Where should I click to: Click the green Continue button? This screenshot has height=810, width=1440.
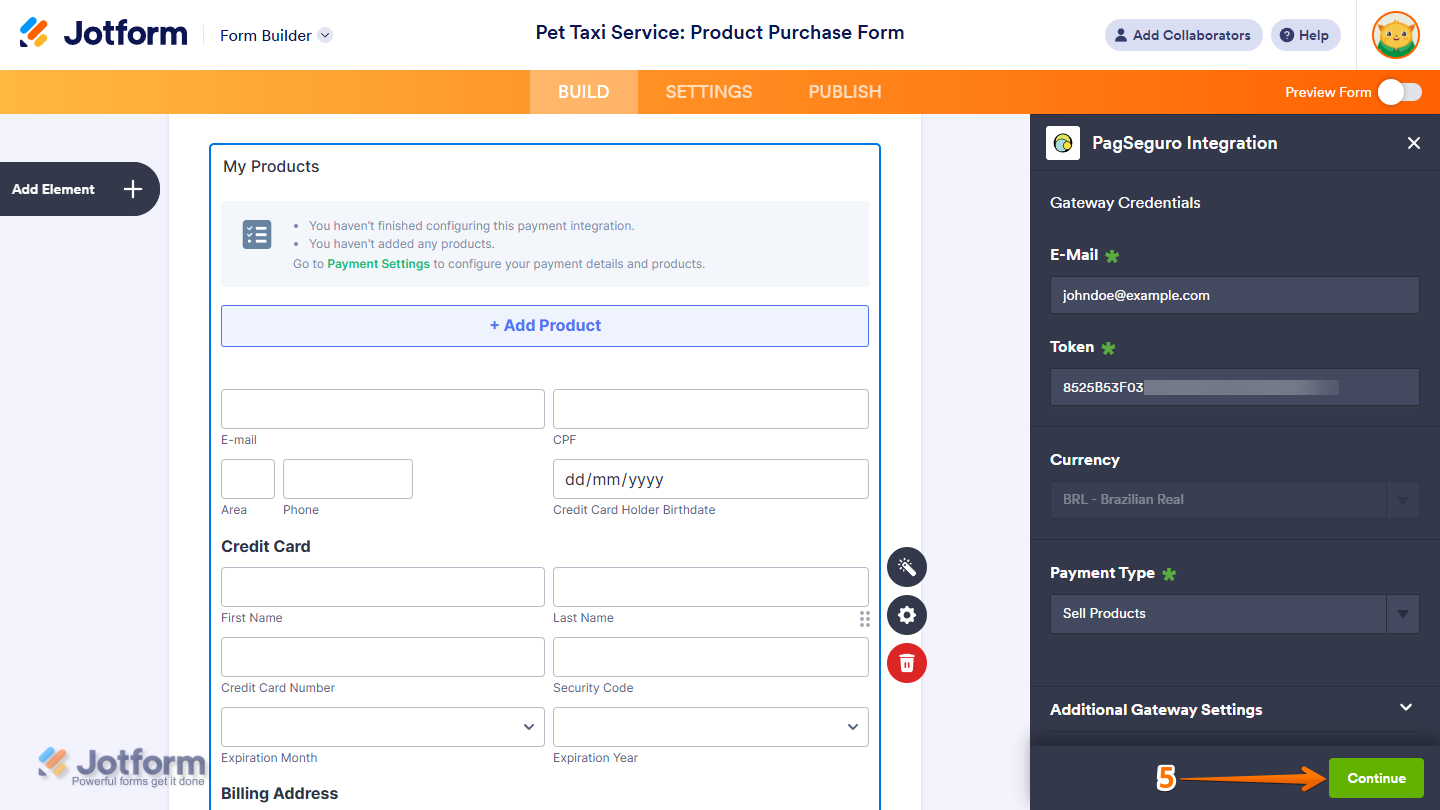(x=1376, y=778)
